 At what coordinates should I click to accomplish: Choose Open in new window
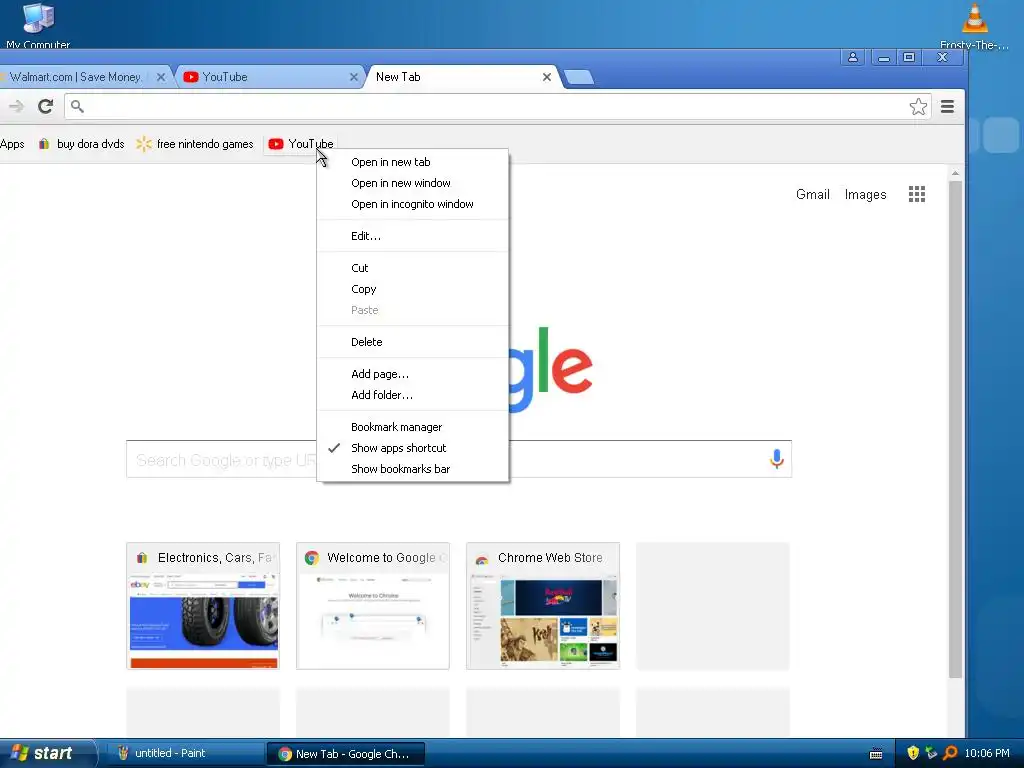(x=413, y=183)
